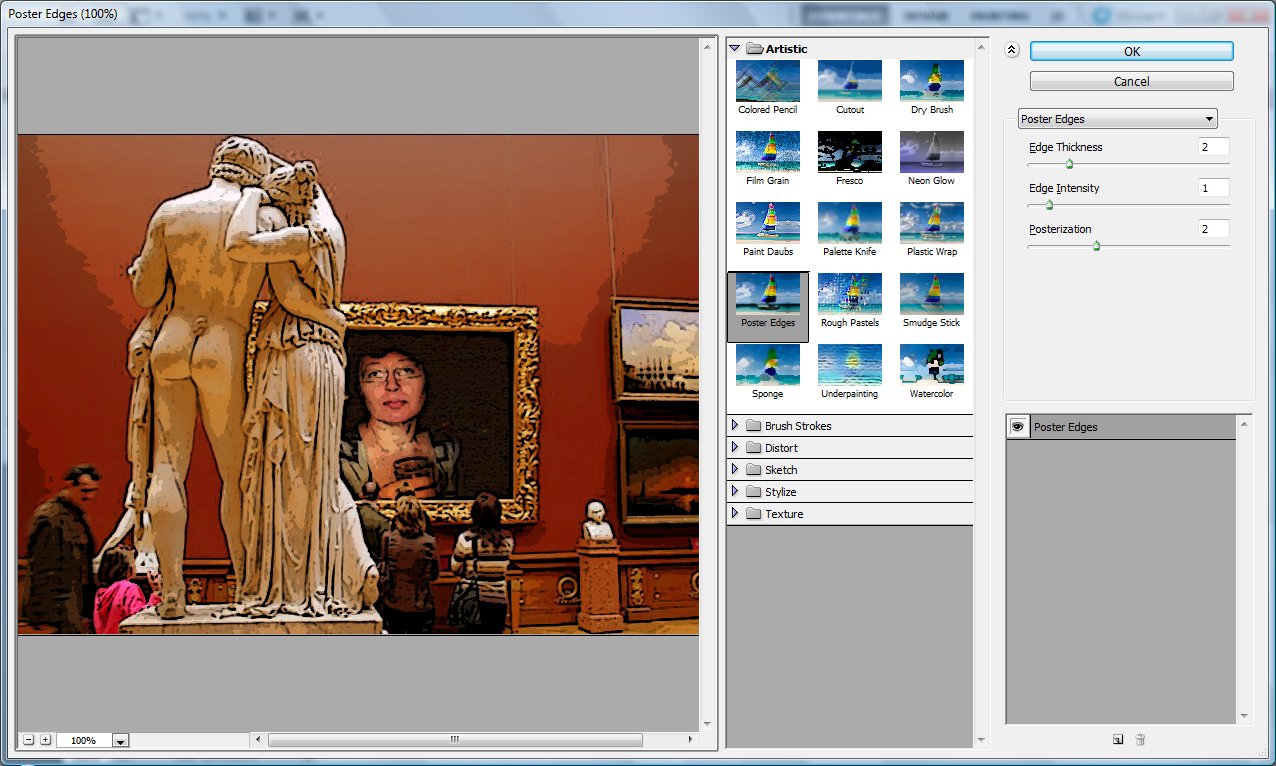Screen dimensions: 1276x766
Task: Click the filtered preview image
Action: 358,384
